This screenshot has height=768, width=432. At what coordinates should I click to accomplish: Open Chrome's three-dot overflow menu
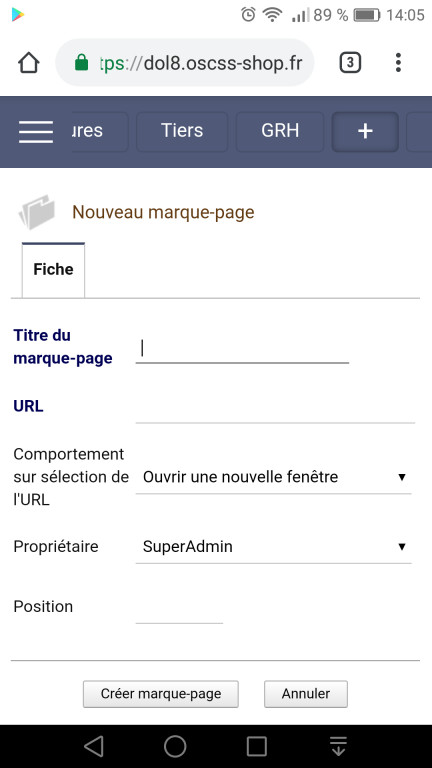tap(398, 63)
